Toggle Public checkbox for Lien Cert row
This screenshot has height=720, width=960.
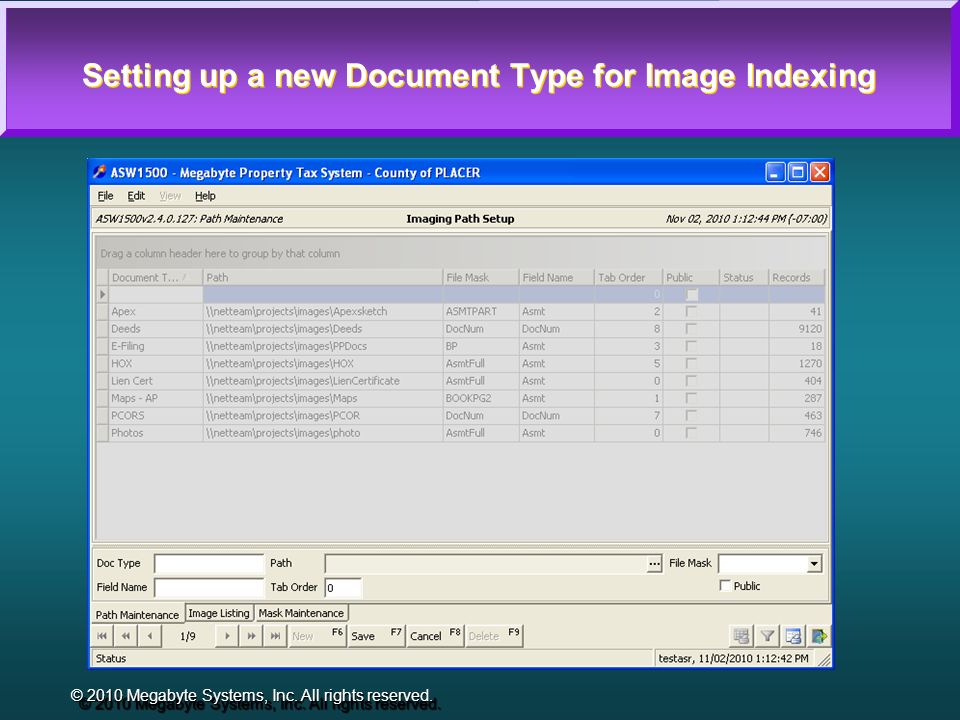click(x=691, y=381)
